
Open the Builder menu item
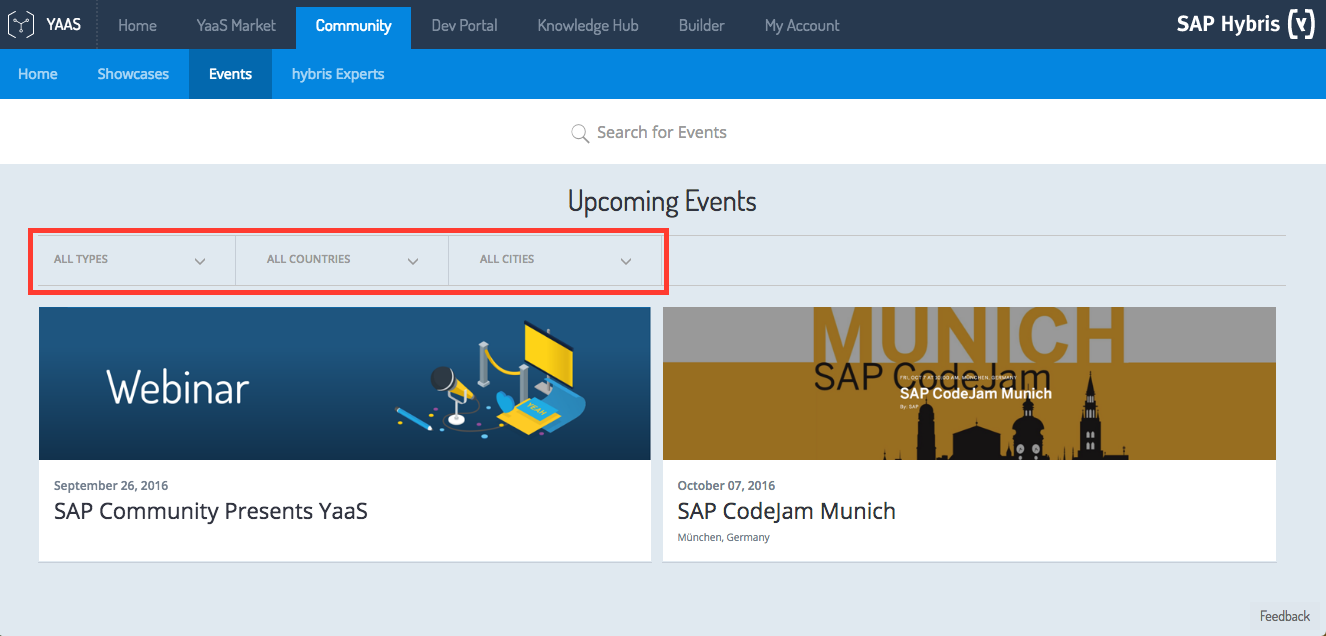coord(701,25)
